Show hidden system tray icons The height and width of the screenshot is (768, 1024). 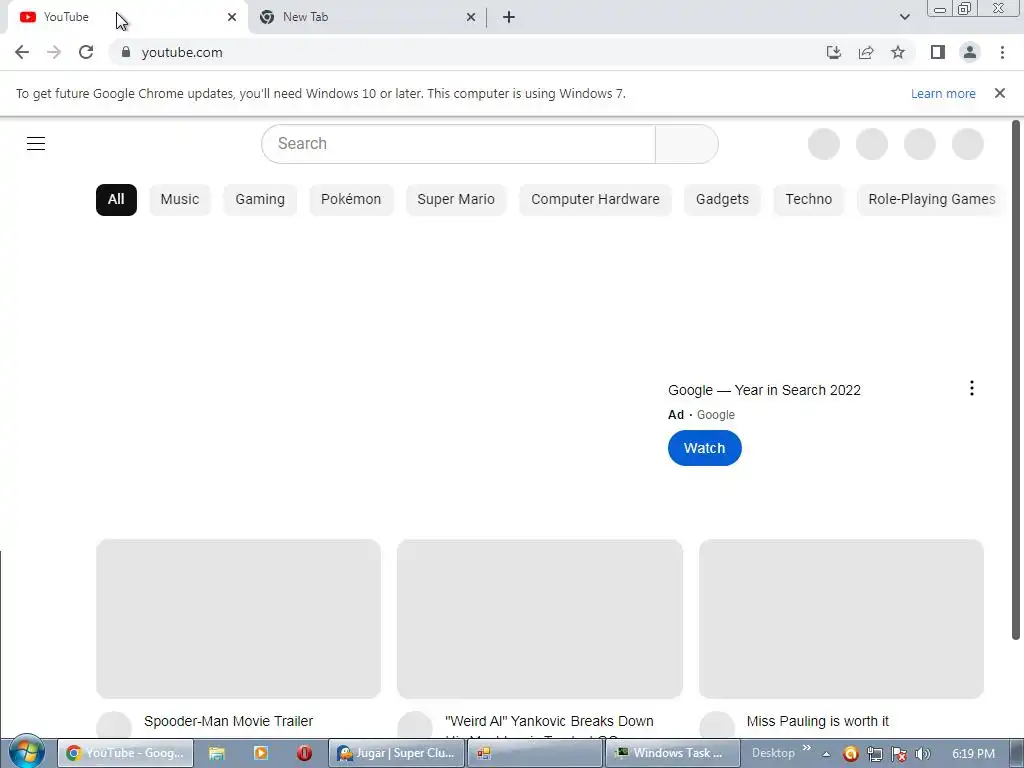point(826,754)
